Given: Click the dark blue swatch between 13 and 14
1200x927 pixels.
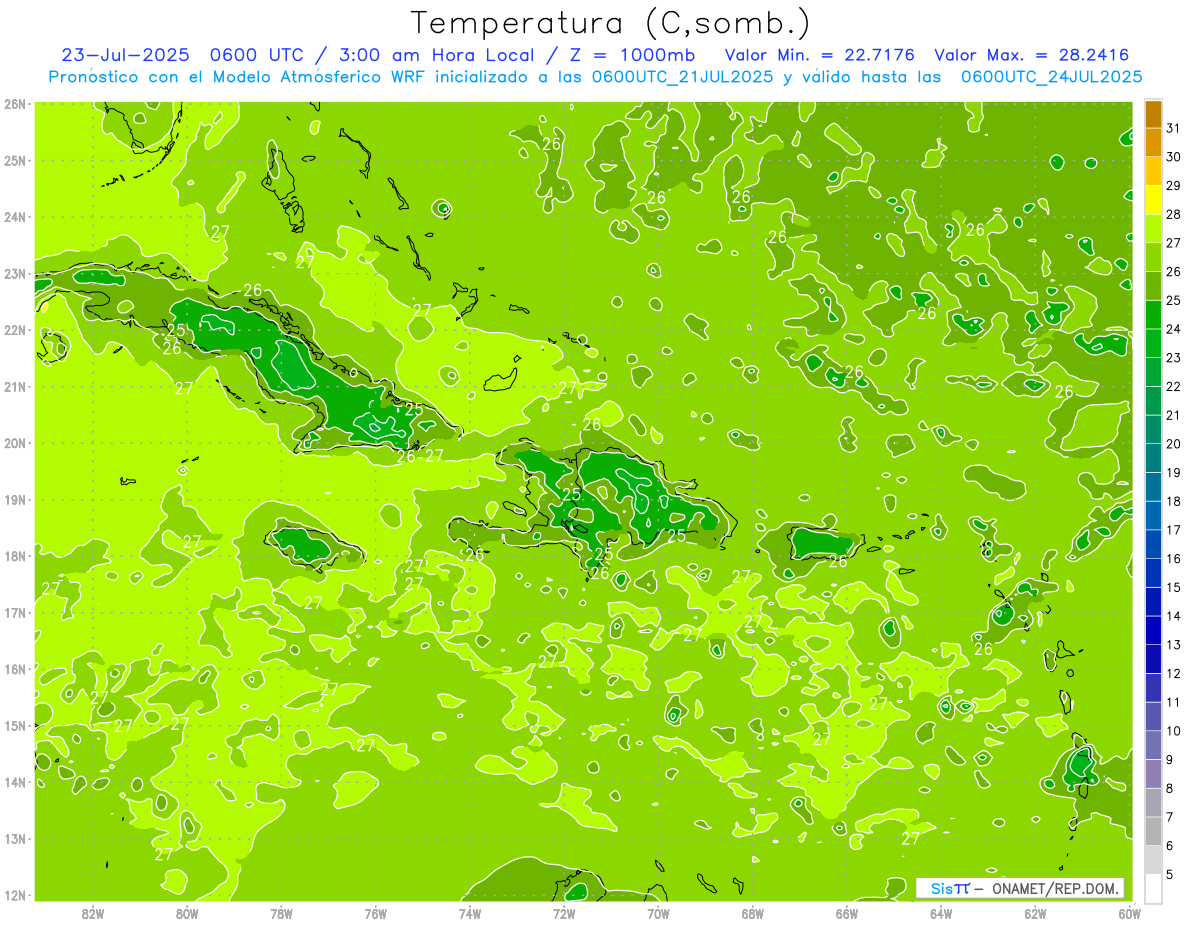Looking at the screenshot, I should click(x=1153, y=631).
